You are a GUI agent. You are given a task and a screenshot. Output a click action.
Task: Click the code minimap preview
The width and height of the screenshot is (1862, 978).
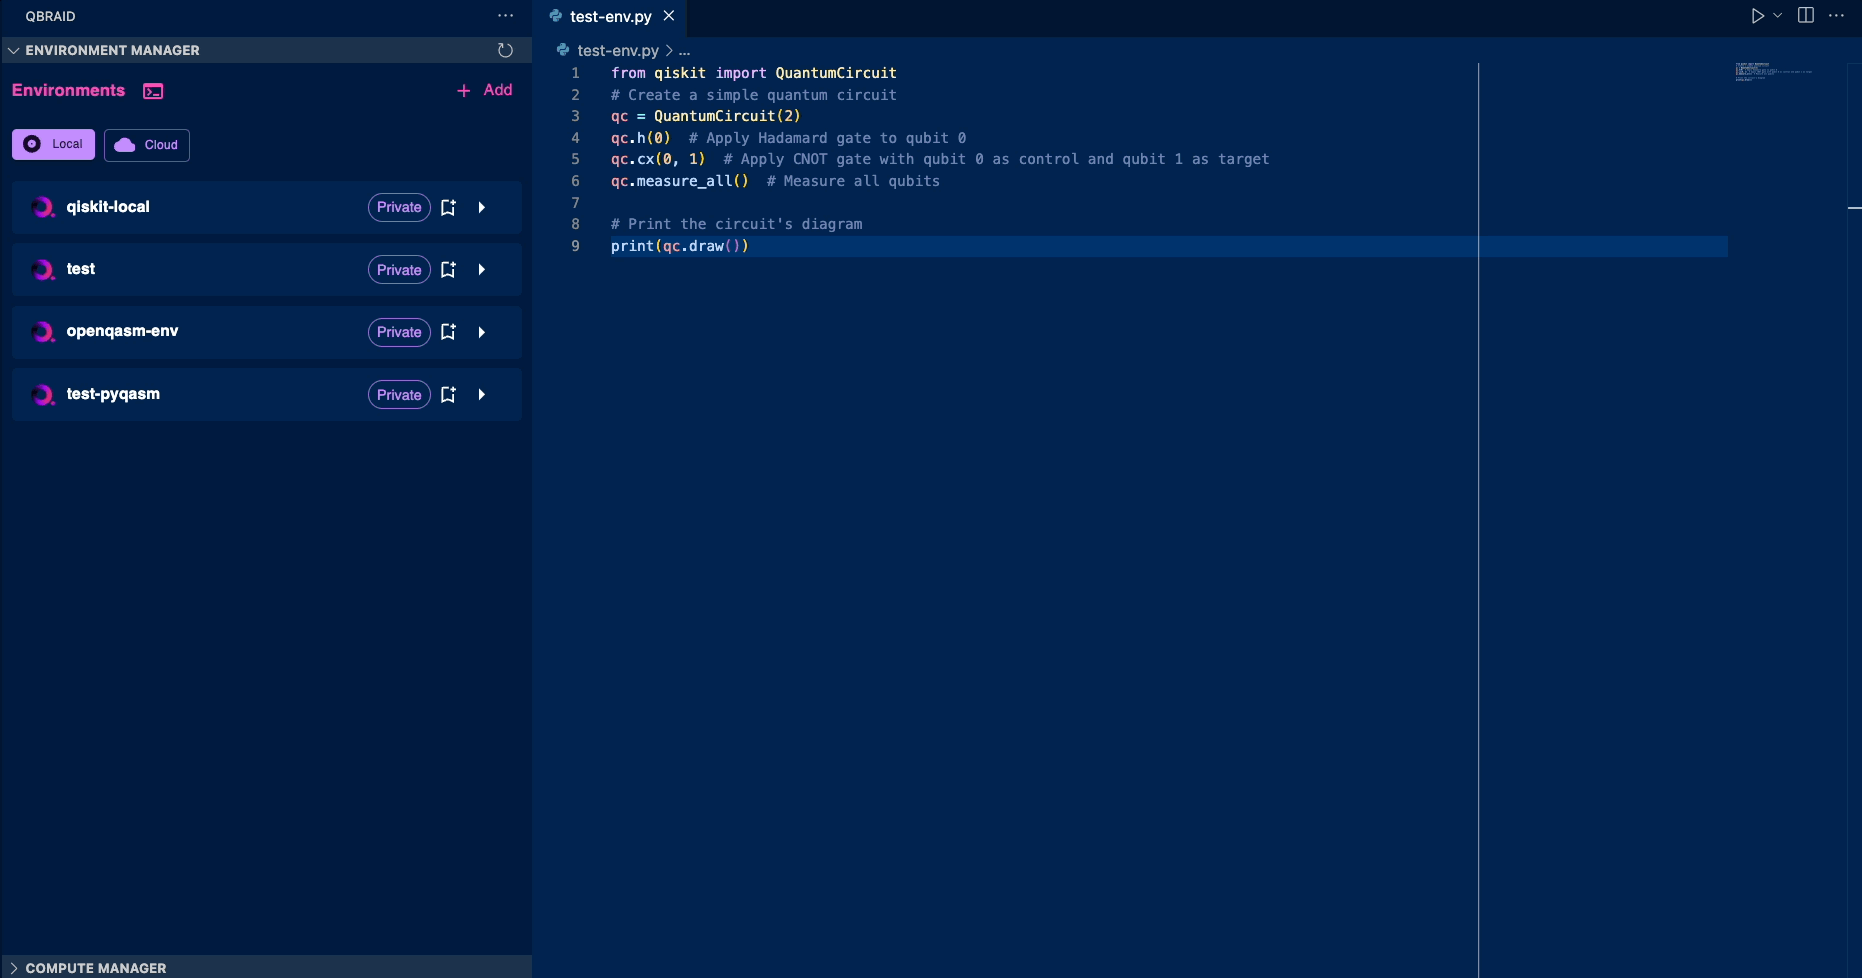[1773, 71]
